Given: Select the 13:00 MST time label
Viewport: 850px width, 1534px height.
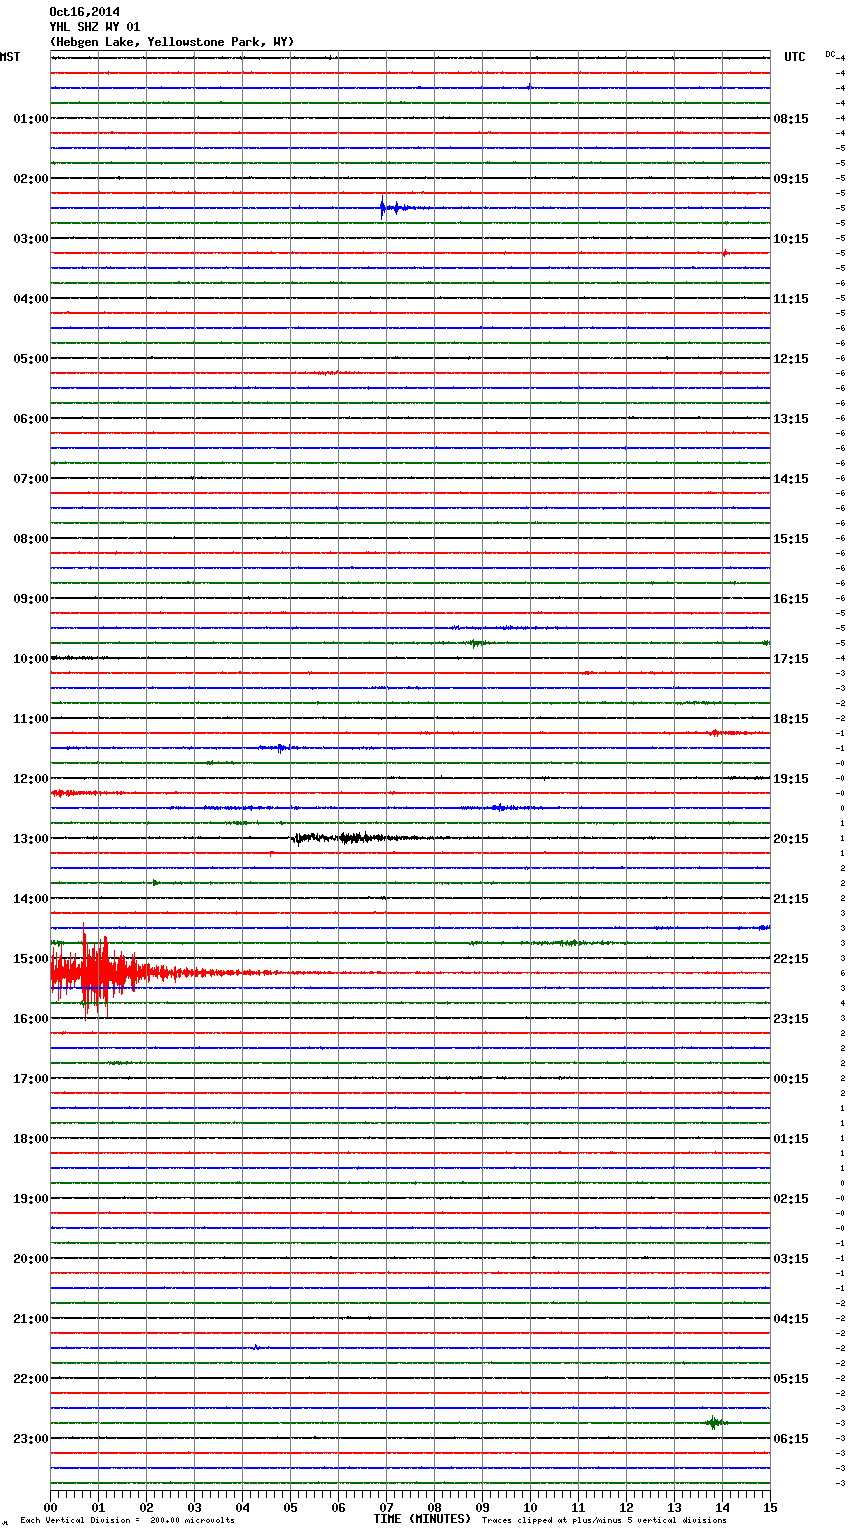Looking at the screenshot, I should tap(30, 839).
